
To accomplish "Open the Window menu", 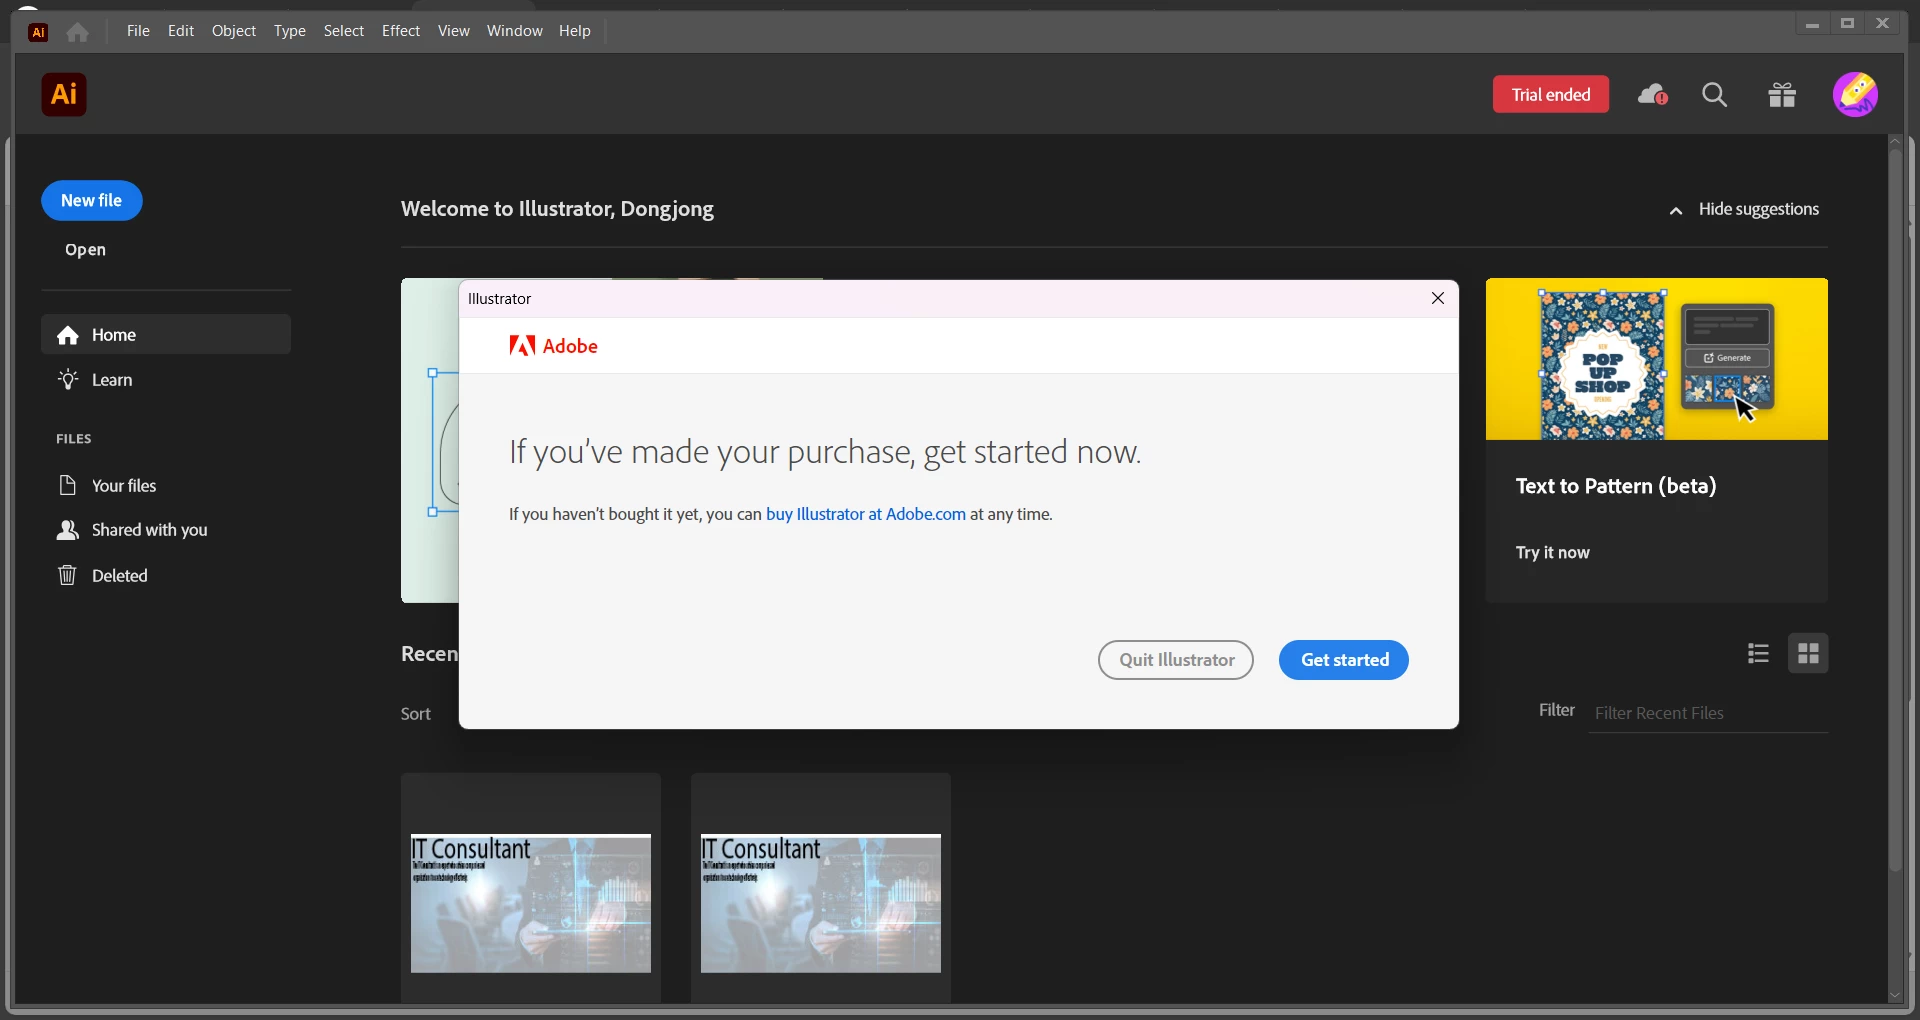I will pos(515,31).
